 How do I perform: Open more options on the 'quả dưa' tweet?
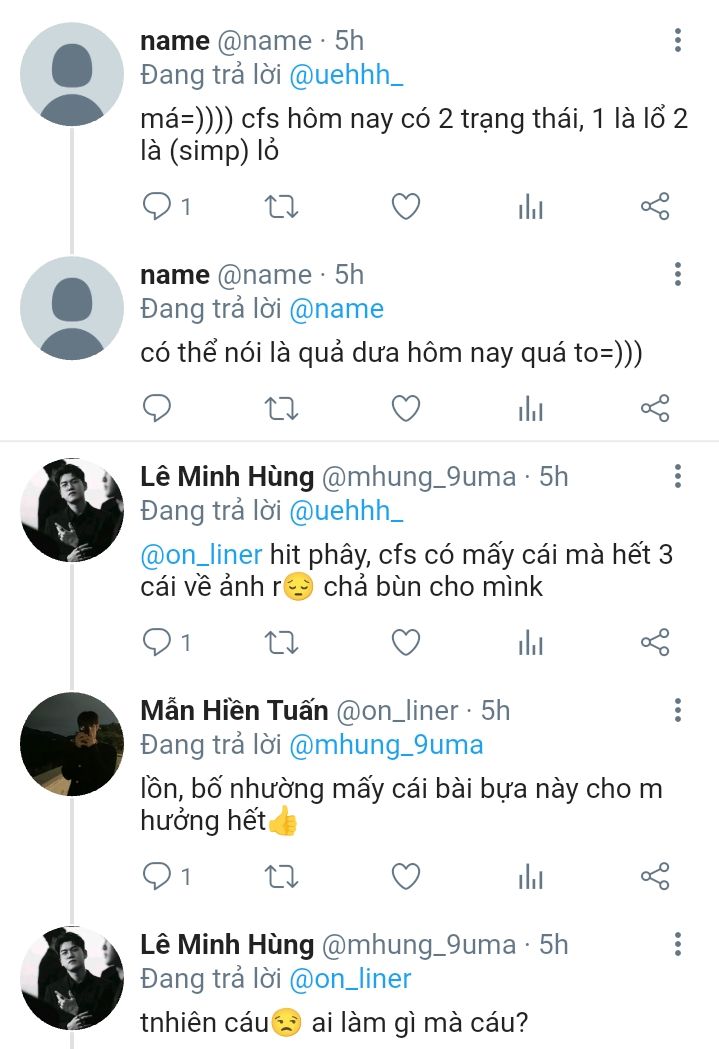coord(678,275)
